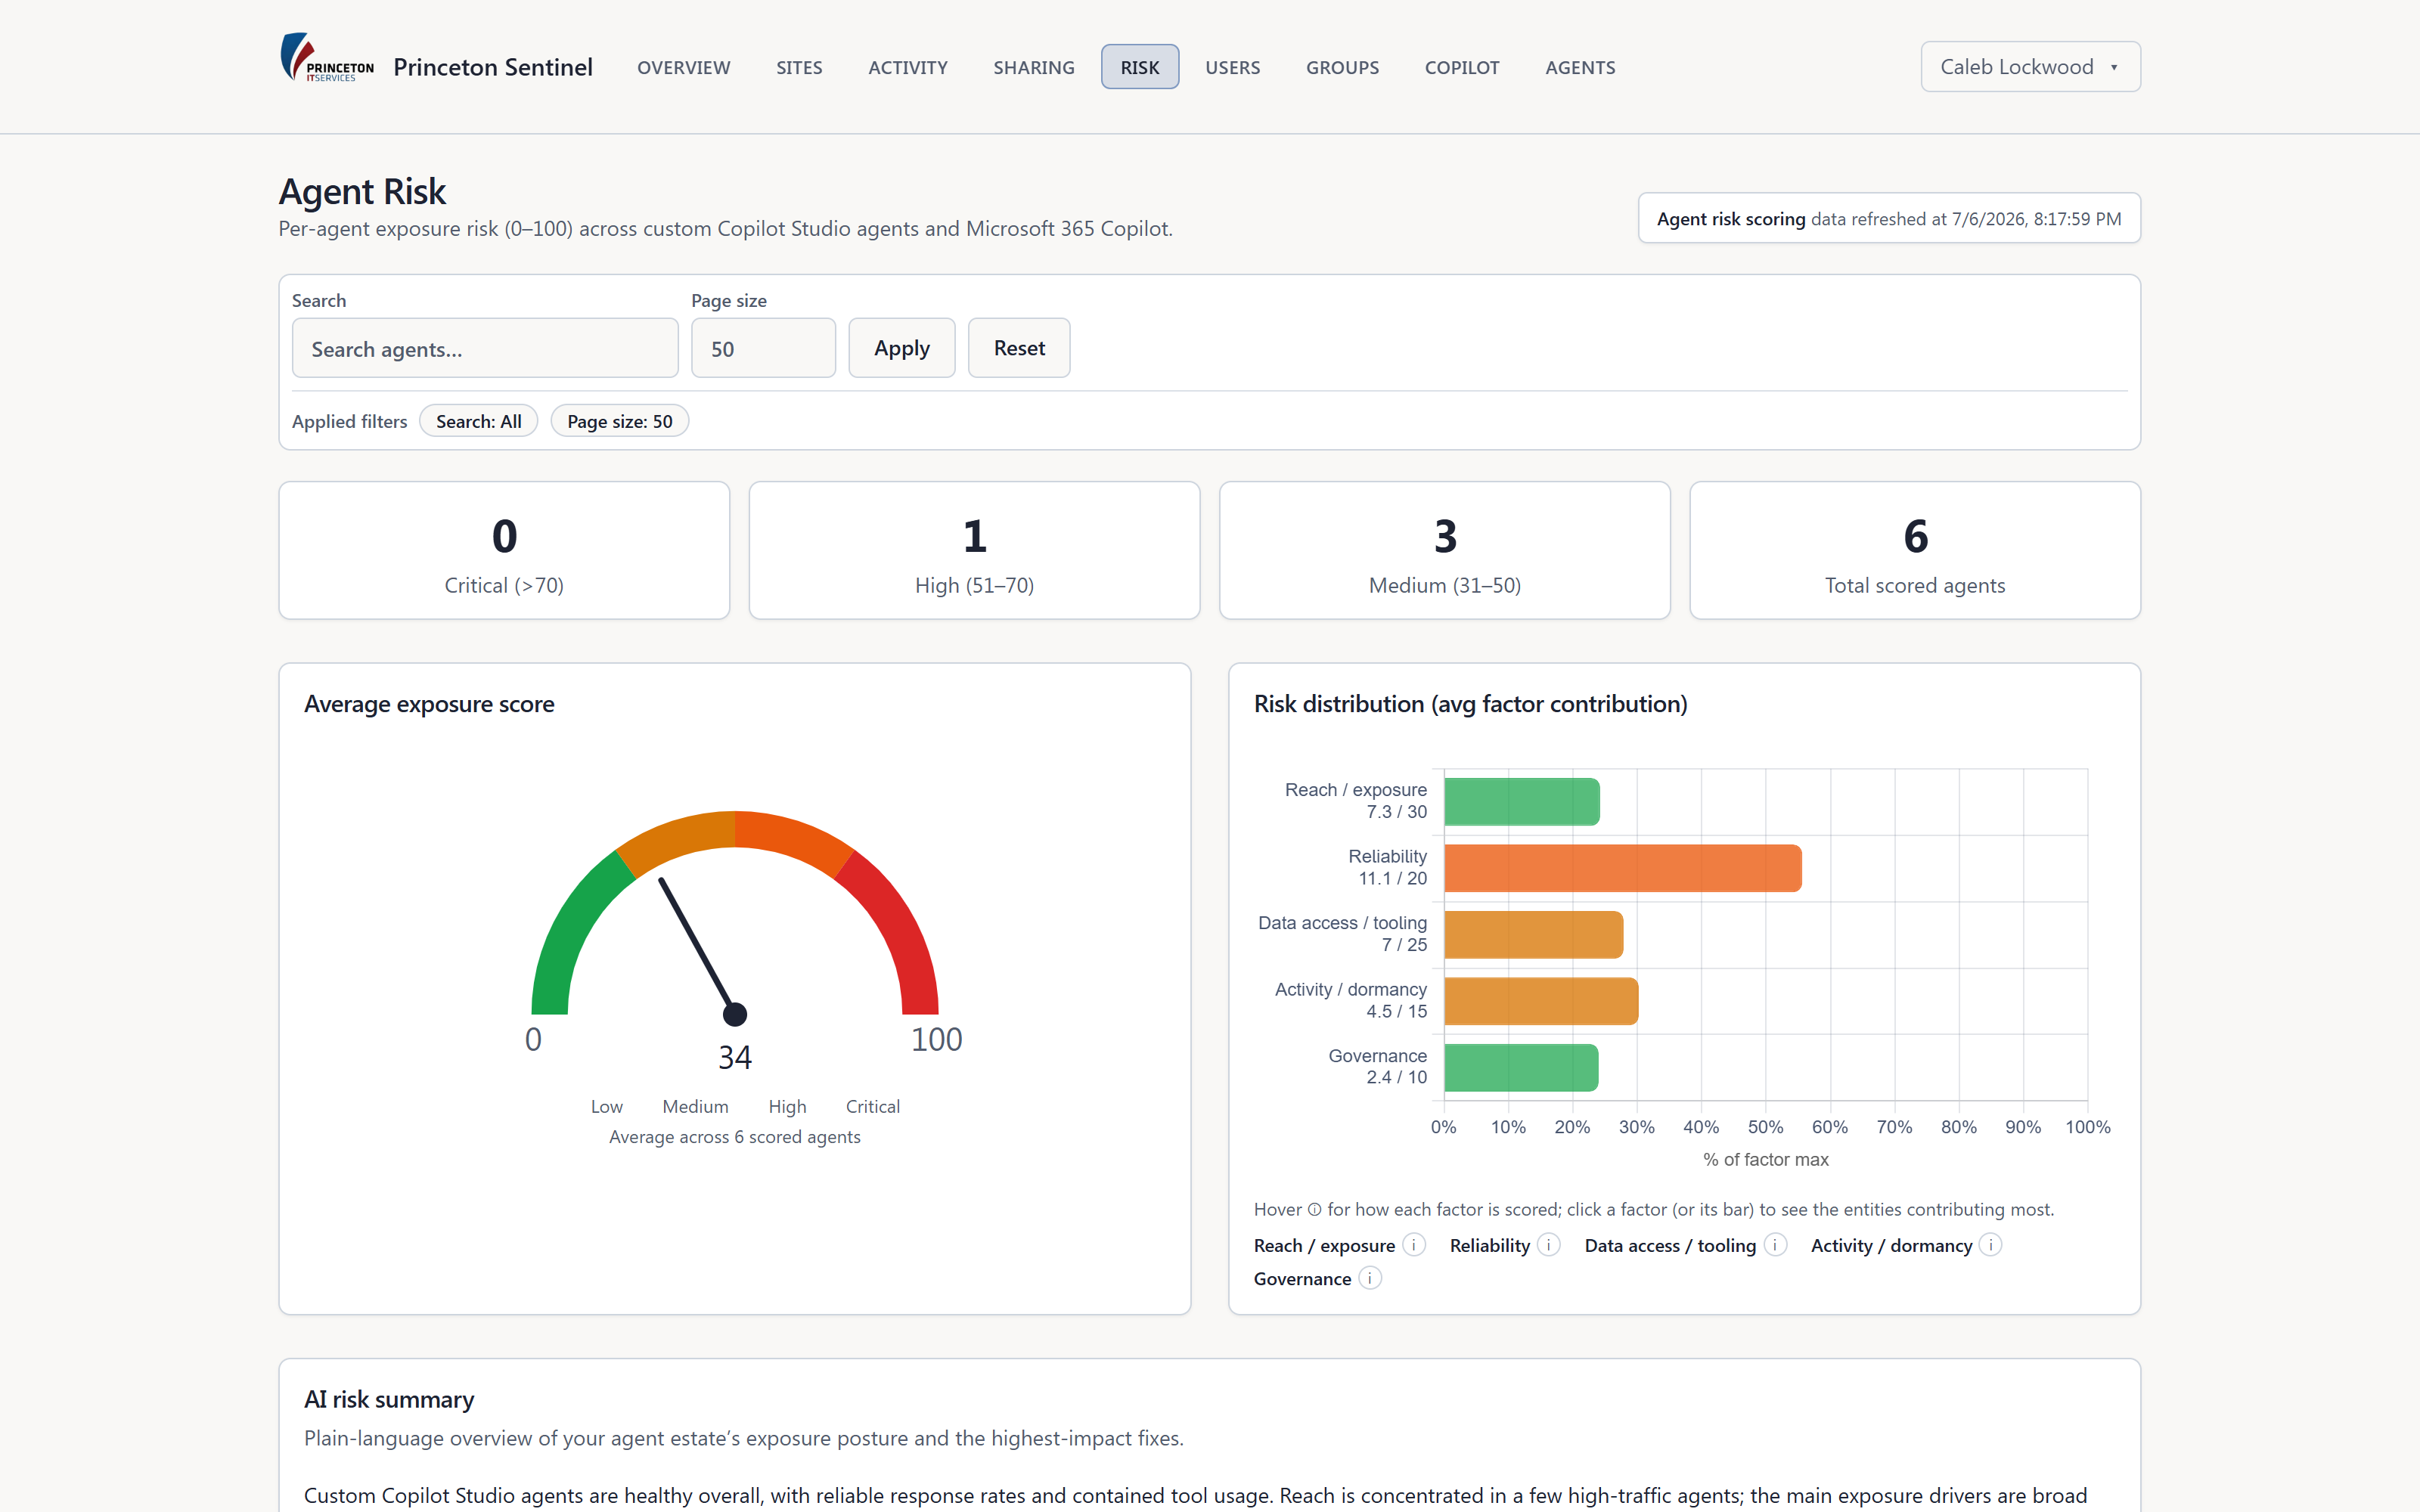Click the Governance green bar
The height and width of the screenshot is (1512, 2420).
[x=1521, y=1068]
